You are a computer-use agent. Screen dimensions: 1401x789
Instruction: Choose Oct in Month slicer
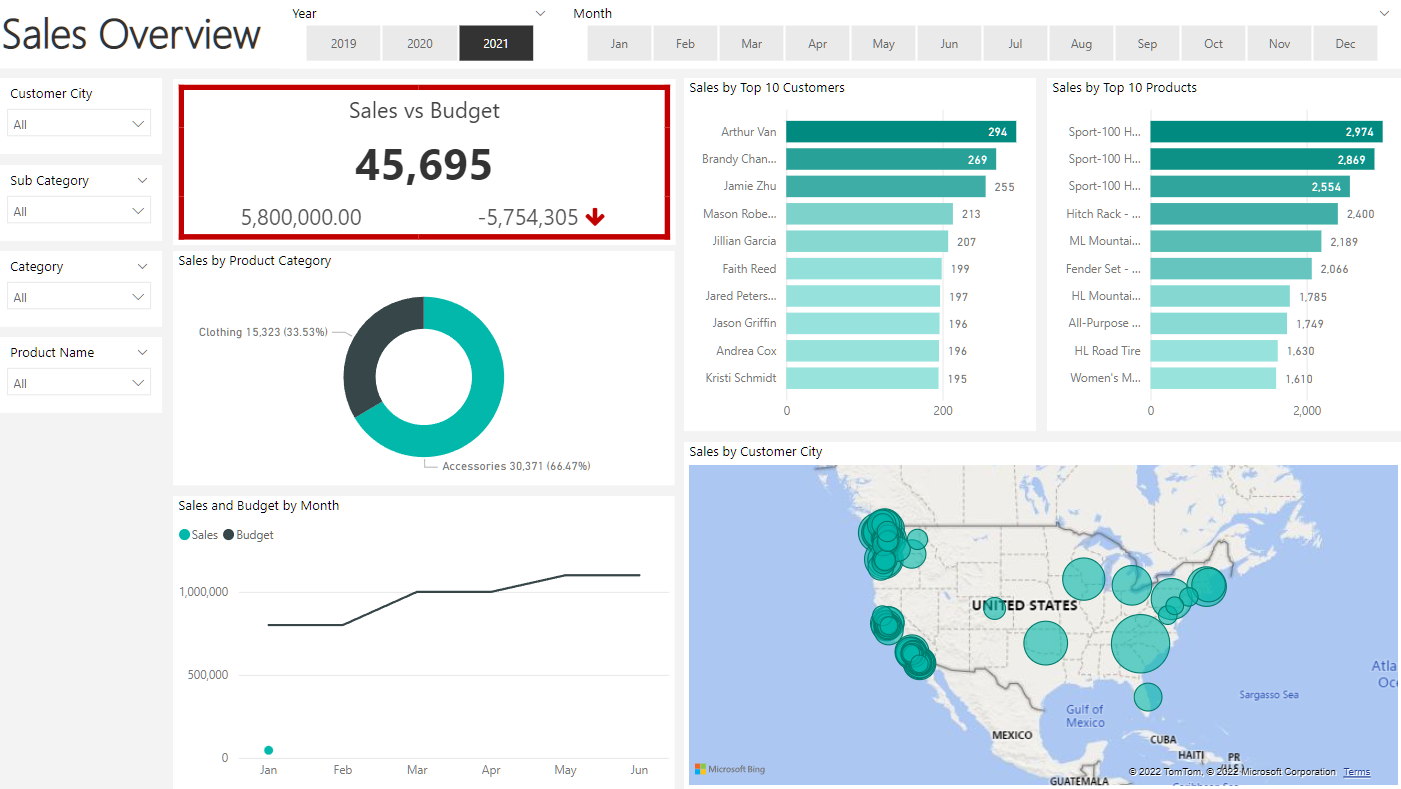tap(1214, 44)
